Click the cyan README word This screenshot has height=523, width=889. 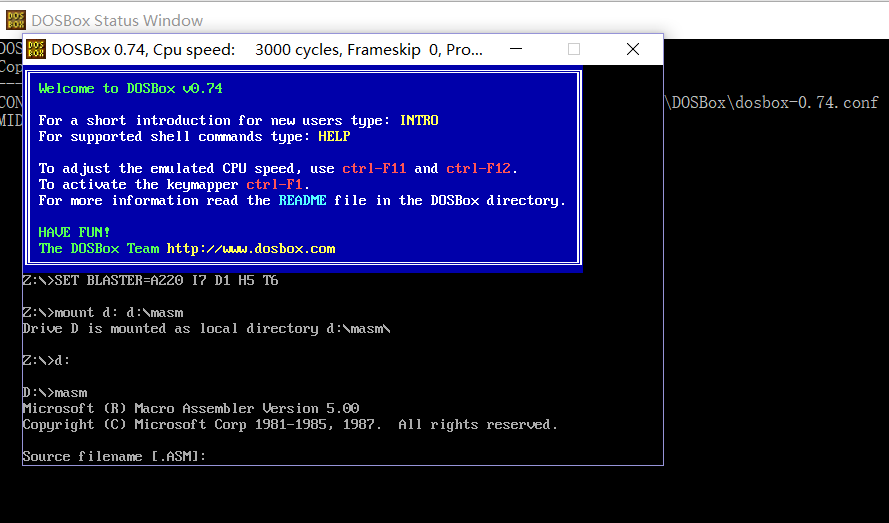click(x=302, y=200)
